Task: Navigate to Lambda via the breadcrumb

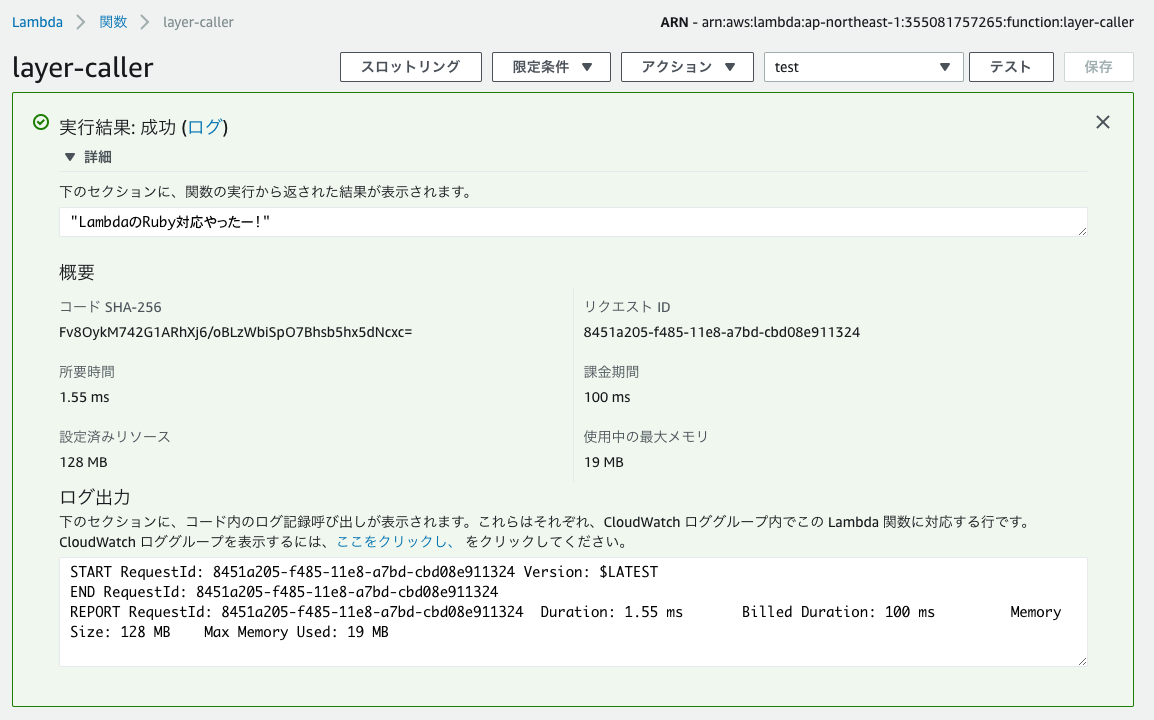Action: (x=37, y=20)
